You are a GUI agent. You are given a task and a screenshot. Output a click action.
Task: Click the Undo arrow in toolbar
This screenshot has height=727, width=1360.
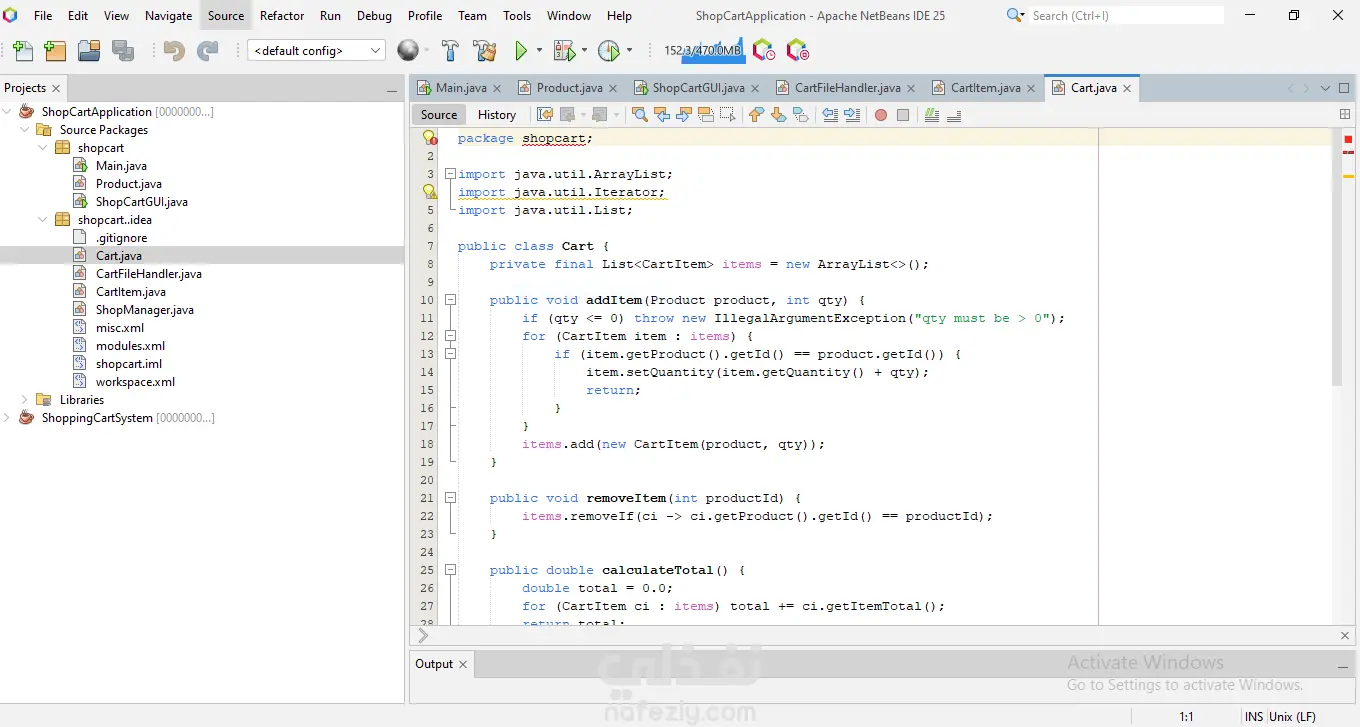tap(174, 51)
